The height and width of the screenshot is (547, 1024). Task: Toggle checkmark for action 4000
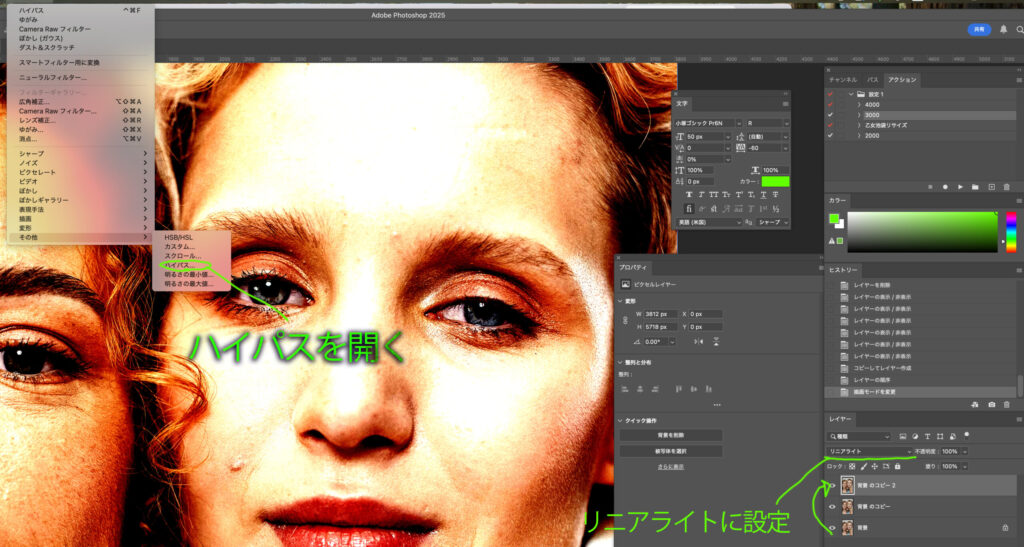[830, 104]
